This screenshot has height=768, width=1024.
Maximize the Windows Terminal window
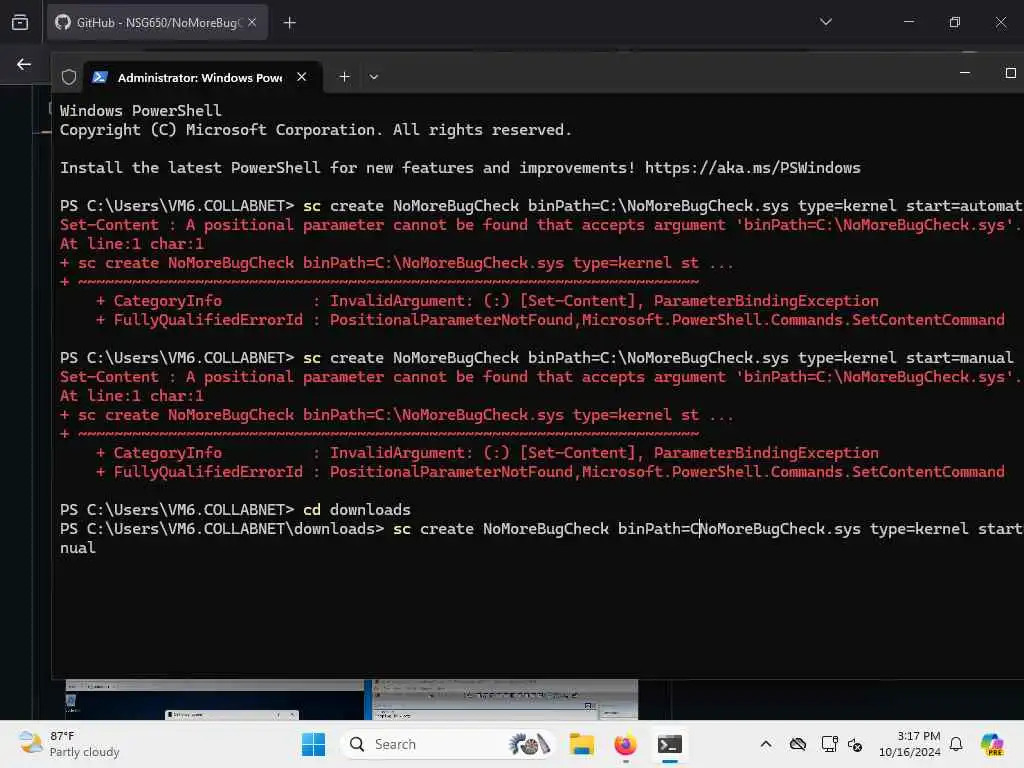tap(1010, 72)
